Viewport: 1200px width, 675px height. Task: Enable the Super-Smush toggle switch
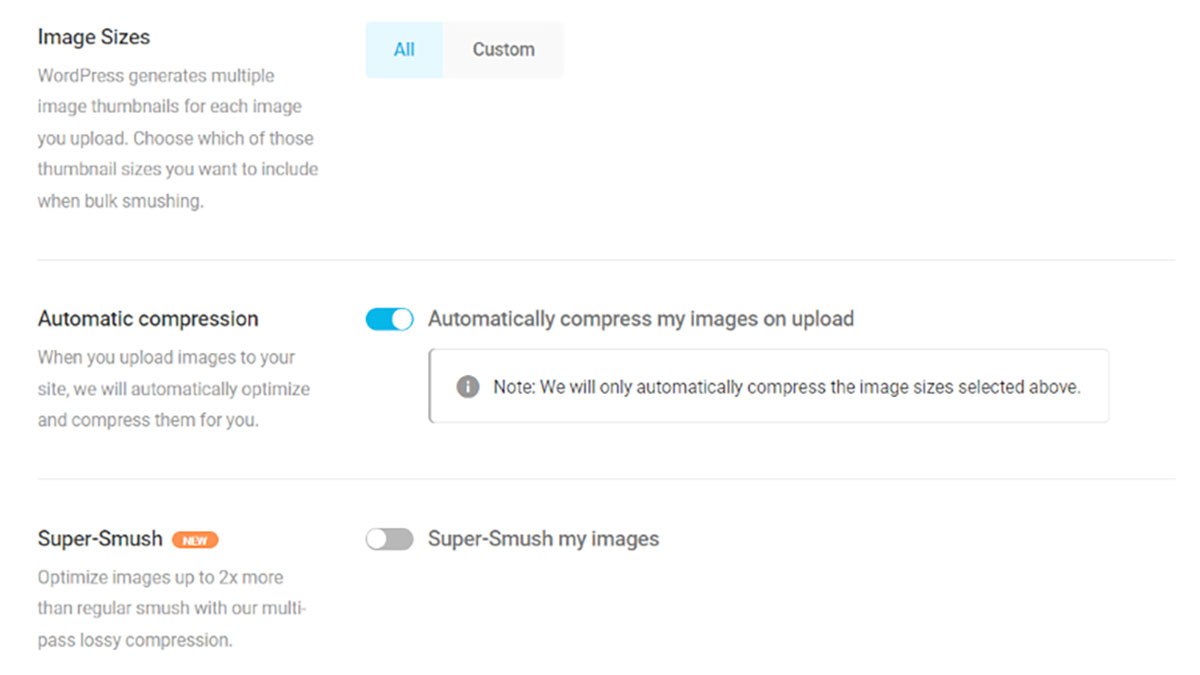389,539
